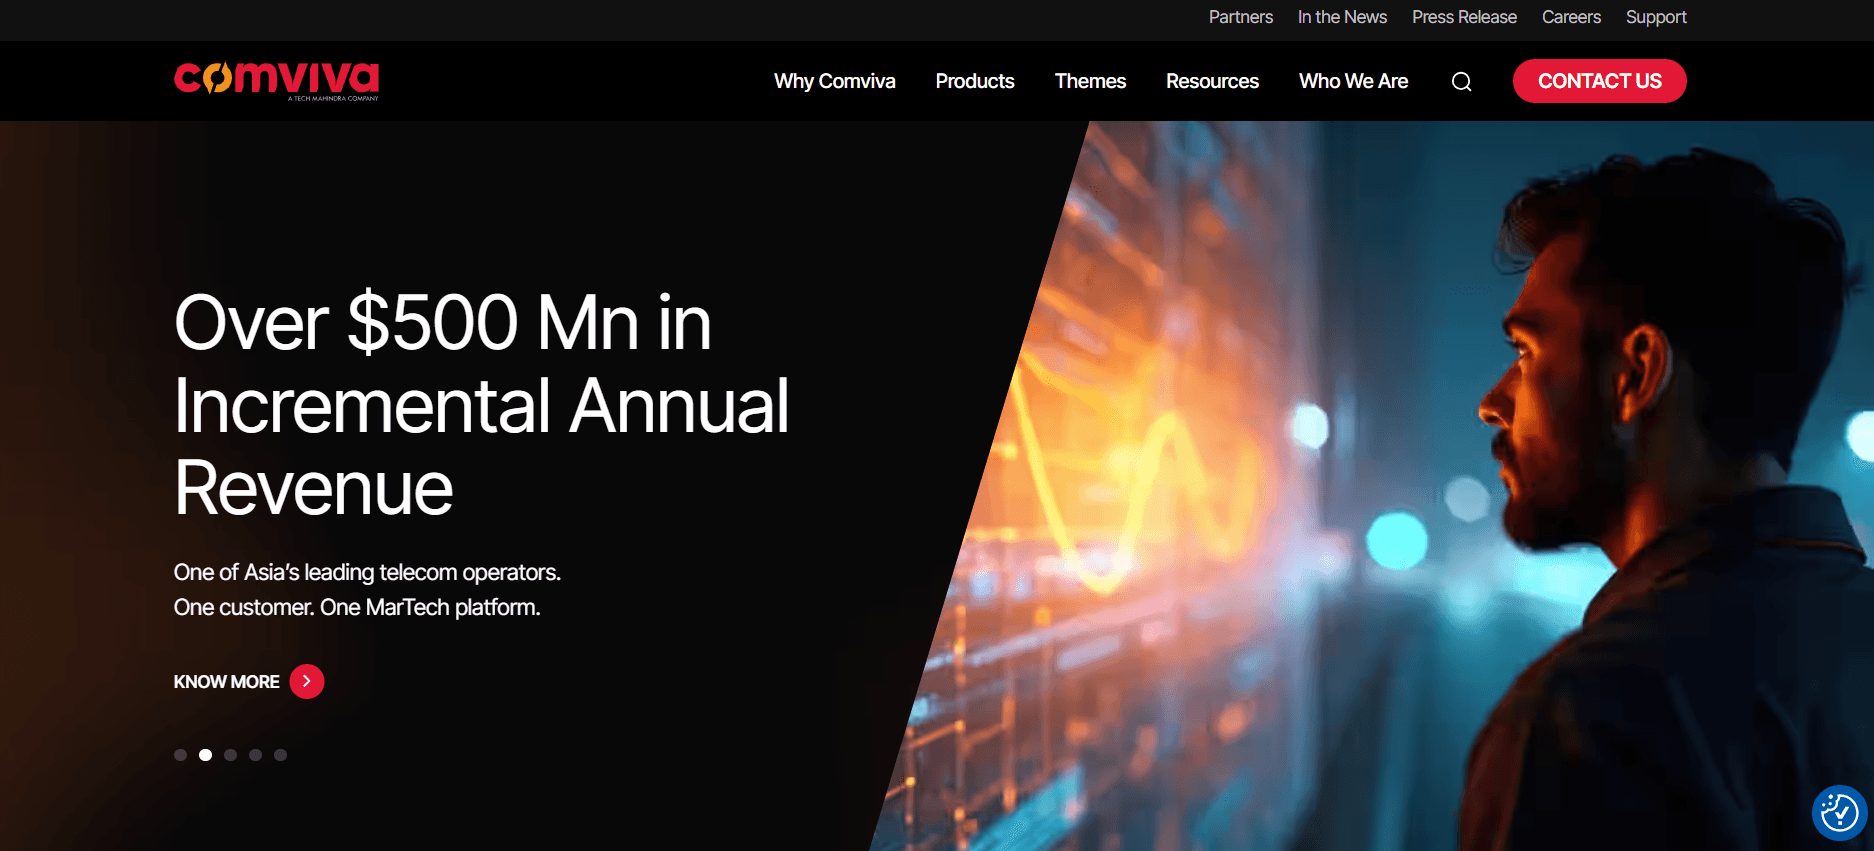Open the Careers link
Screen dimensions: 1874x851
coord(1571,17)
